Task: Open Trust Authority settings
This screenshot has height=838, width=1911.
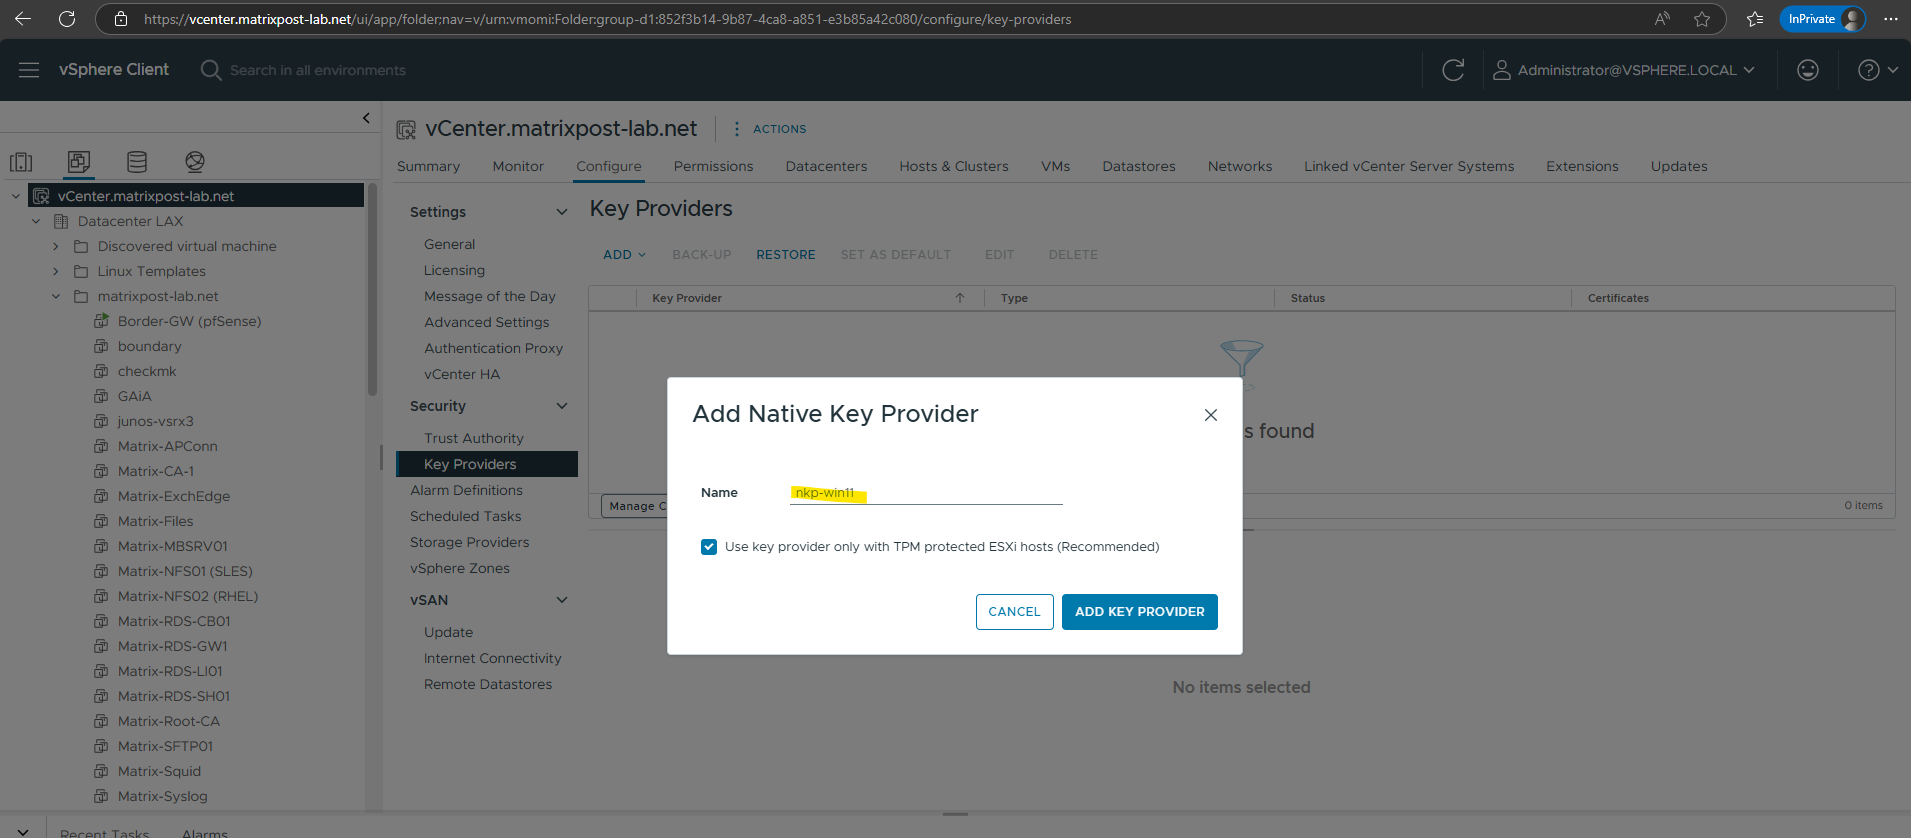Action: 474,438
